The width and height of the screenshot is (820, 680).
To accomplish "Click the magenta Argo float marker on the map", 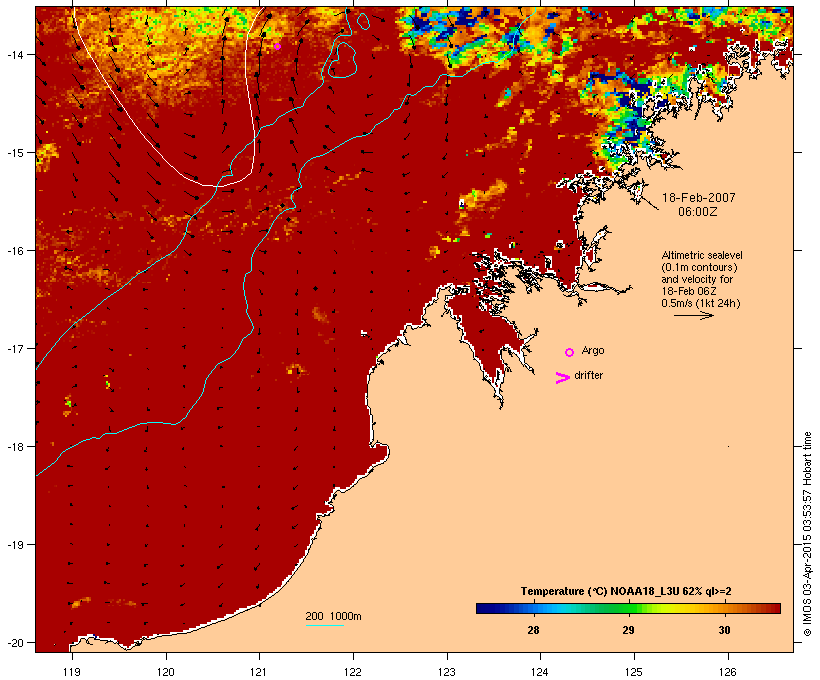I will (278, 47).
